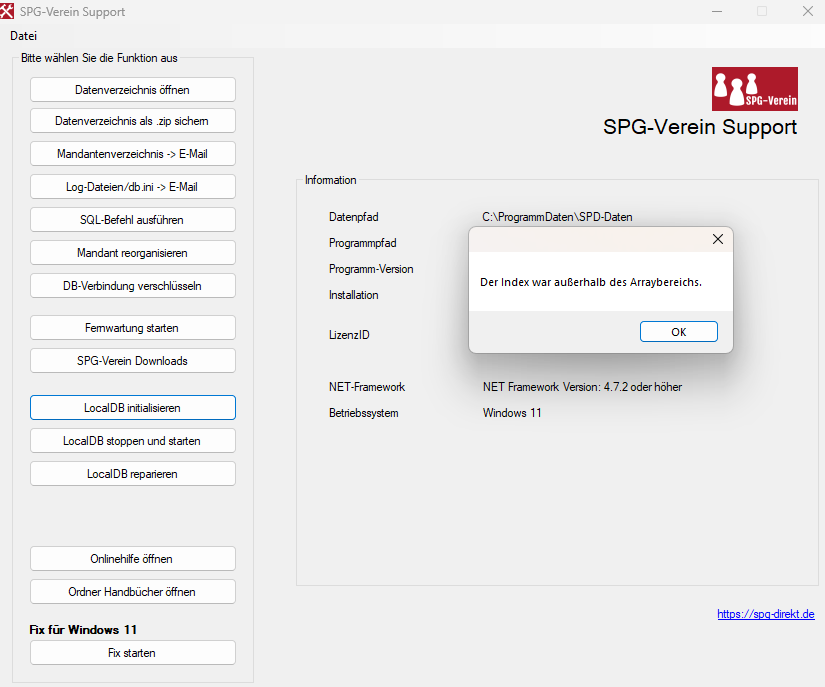Click SQL-Befehl ausführen
The image size is (825, 687).
133,220
